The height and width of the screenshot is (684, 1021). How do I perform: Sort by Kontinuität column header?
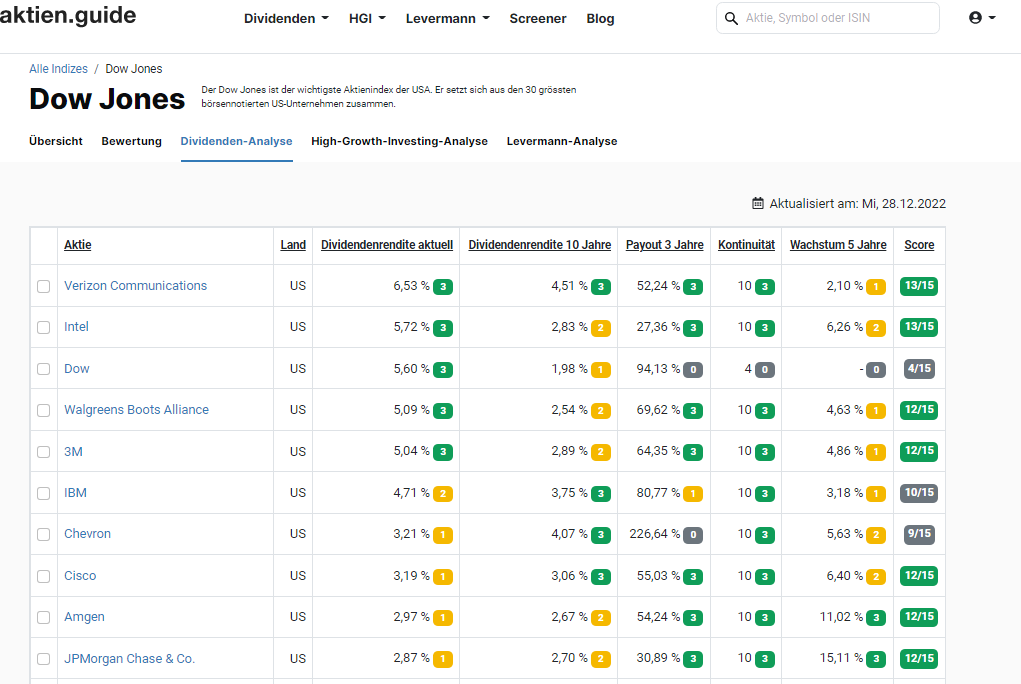click(746, 245)
